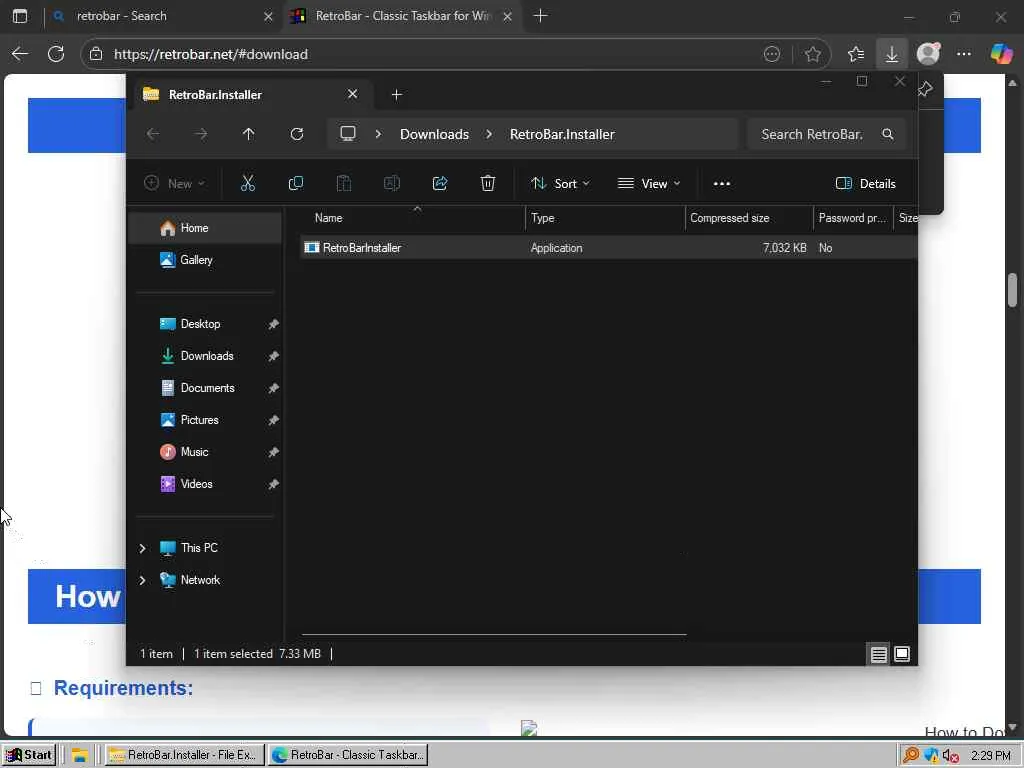This screenshot has width=1024, height=768.
Task: Switch to details list view icon in the status bar
Action: (x=878, y=654)
